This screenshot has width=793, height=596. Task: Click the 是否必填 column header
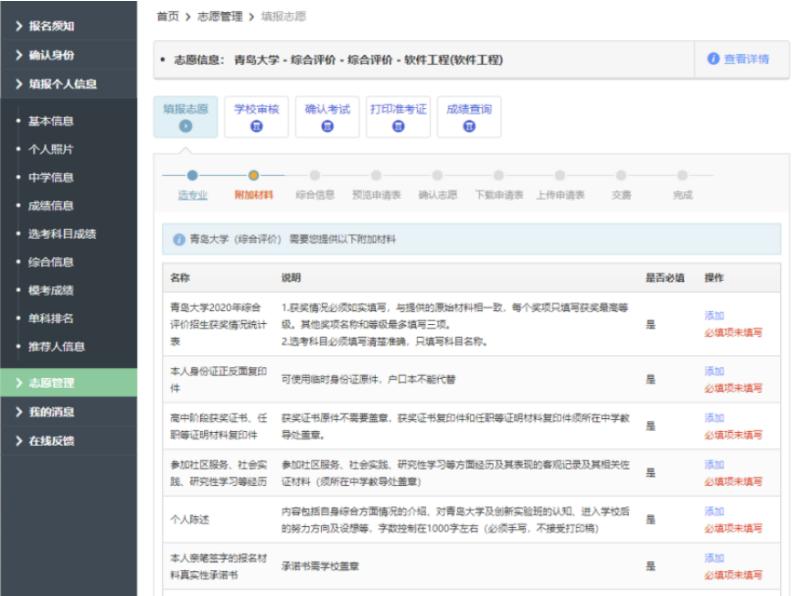[665, 278]
